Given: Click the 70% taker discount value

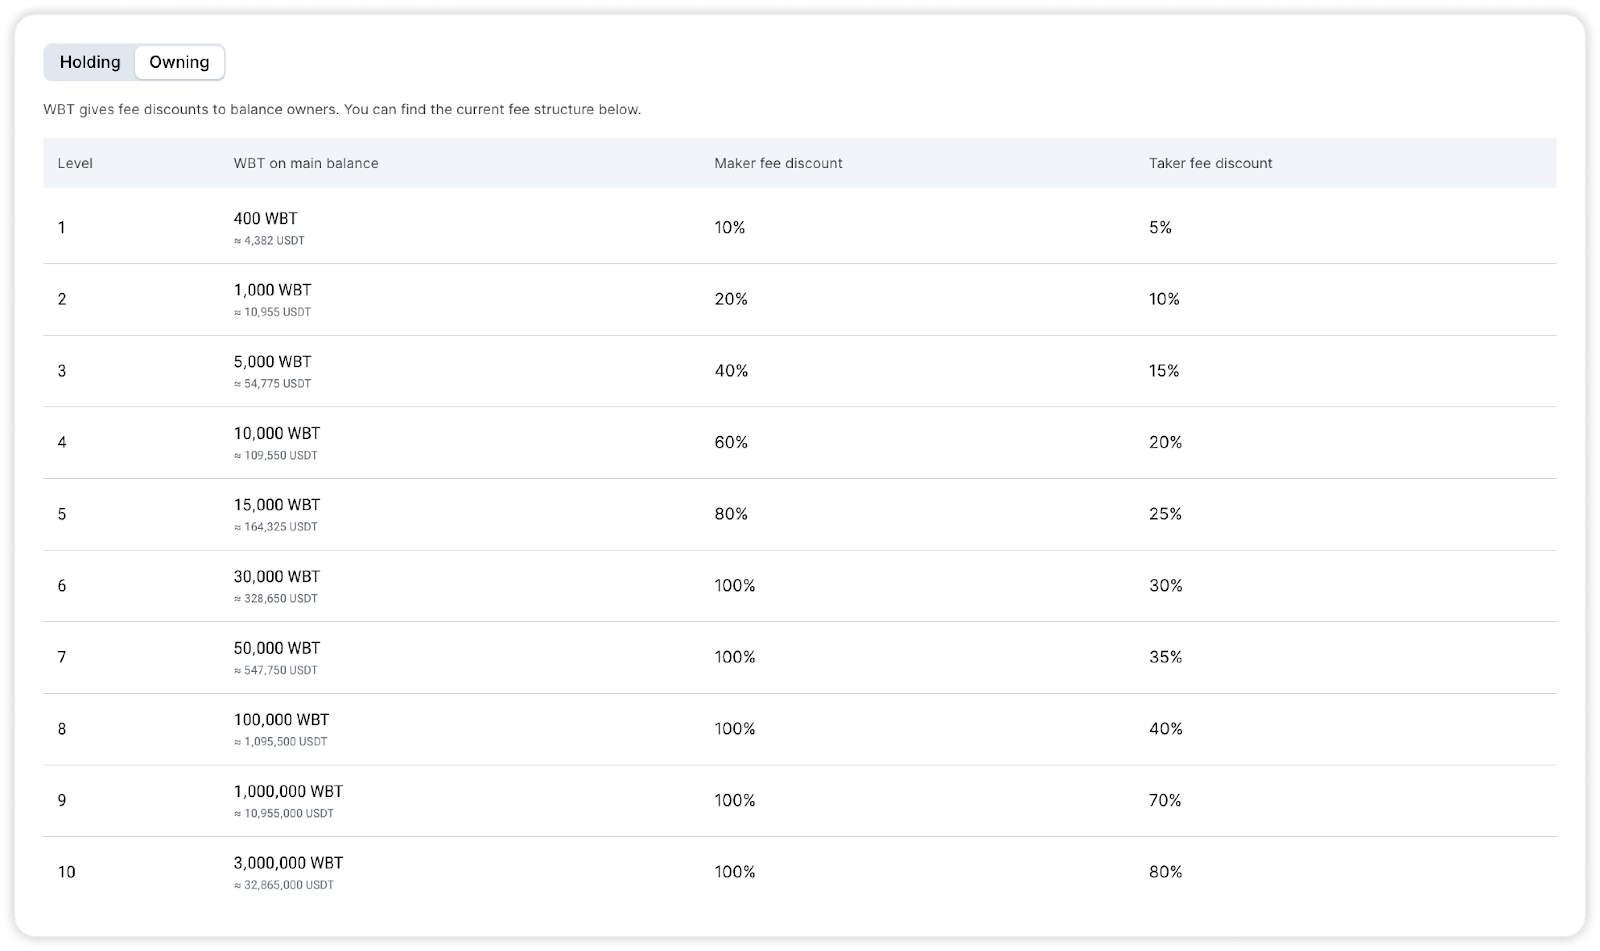Looking at the screenshot, I should [1165, 800].
